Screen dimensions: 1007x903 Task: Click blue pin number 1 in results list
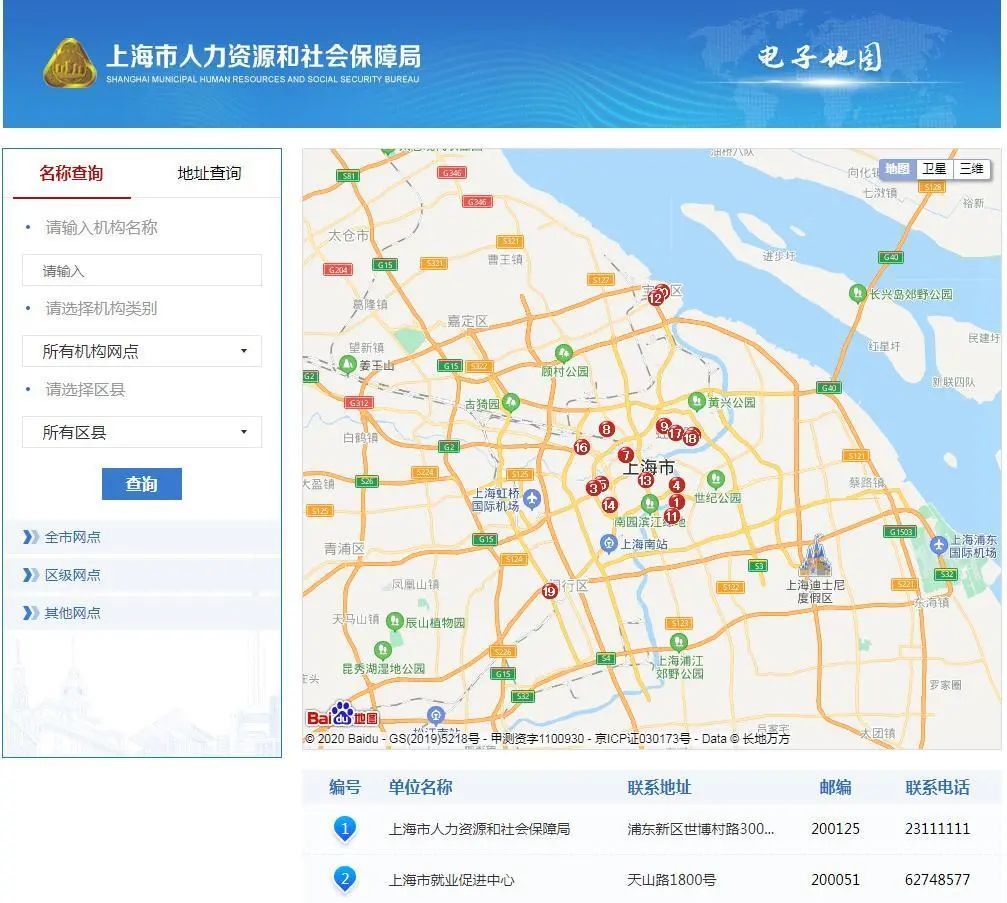coord(345,829)
